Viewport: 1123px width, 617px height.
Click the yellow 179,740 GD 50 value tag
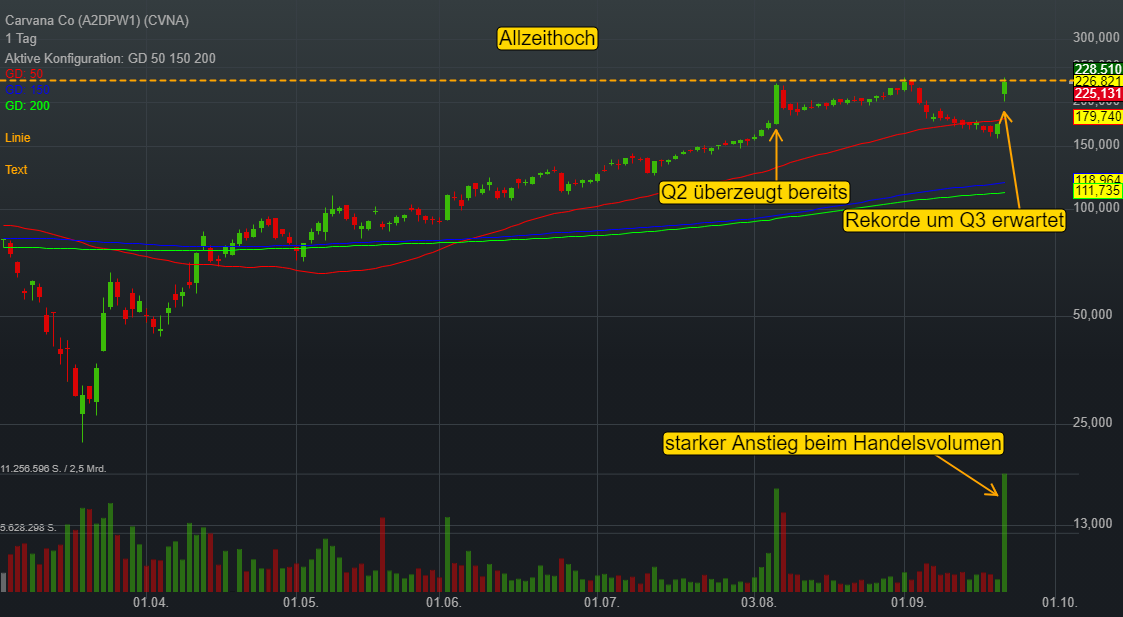click(x=1097, y=116)
